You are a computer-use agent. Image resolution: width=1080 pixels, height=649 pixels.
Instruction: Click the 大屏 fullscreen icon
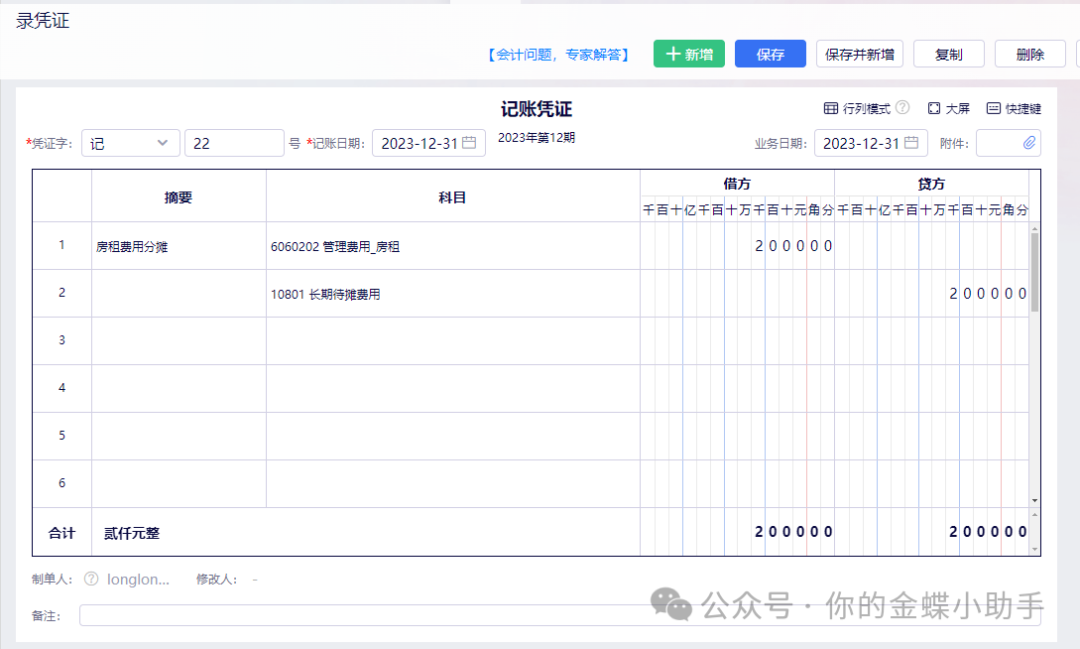(934, 108)
